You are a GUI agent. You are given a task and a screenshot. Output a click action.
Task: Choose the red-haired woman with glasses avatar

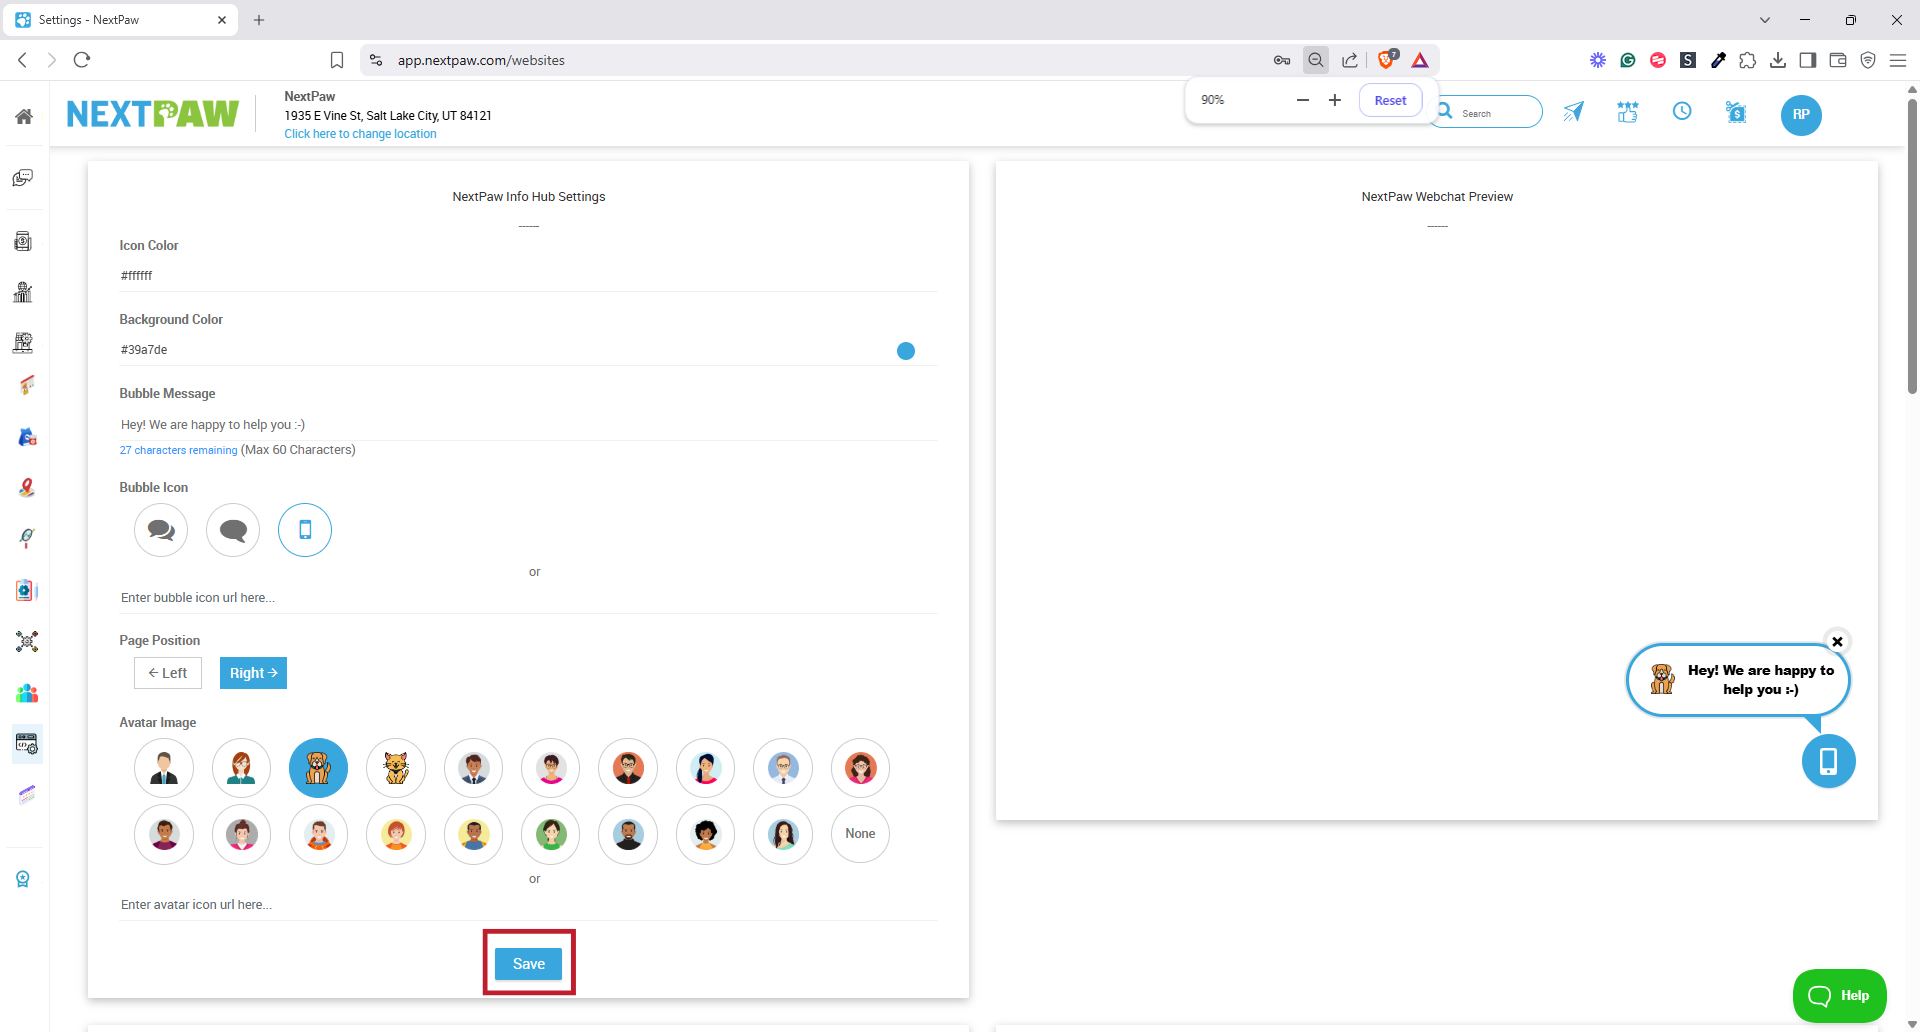pyautogui.click(x=241, y=768)
